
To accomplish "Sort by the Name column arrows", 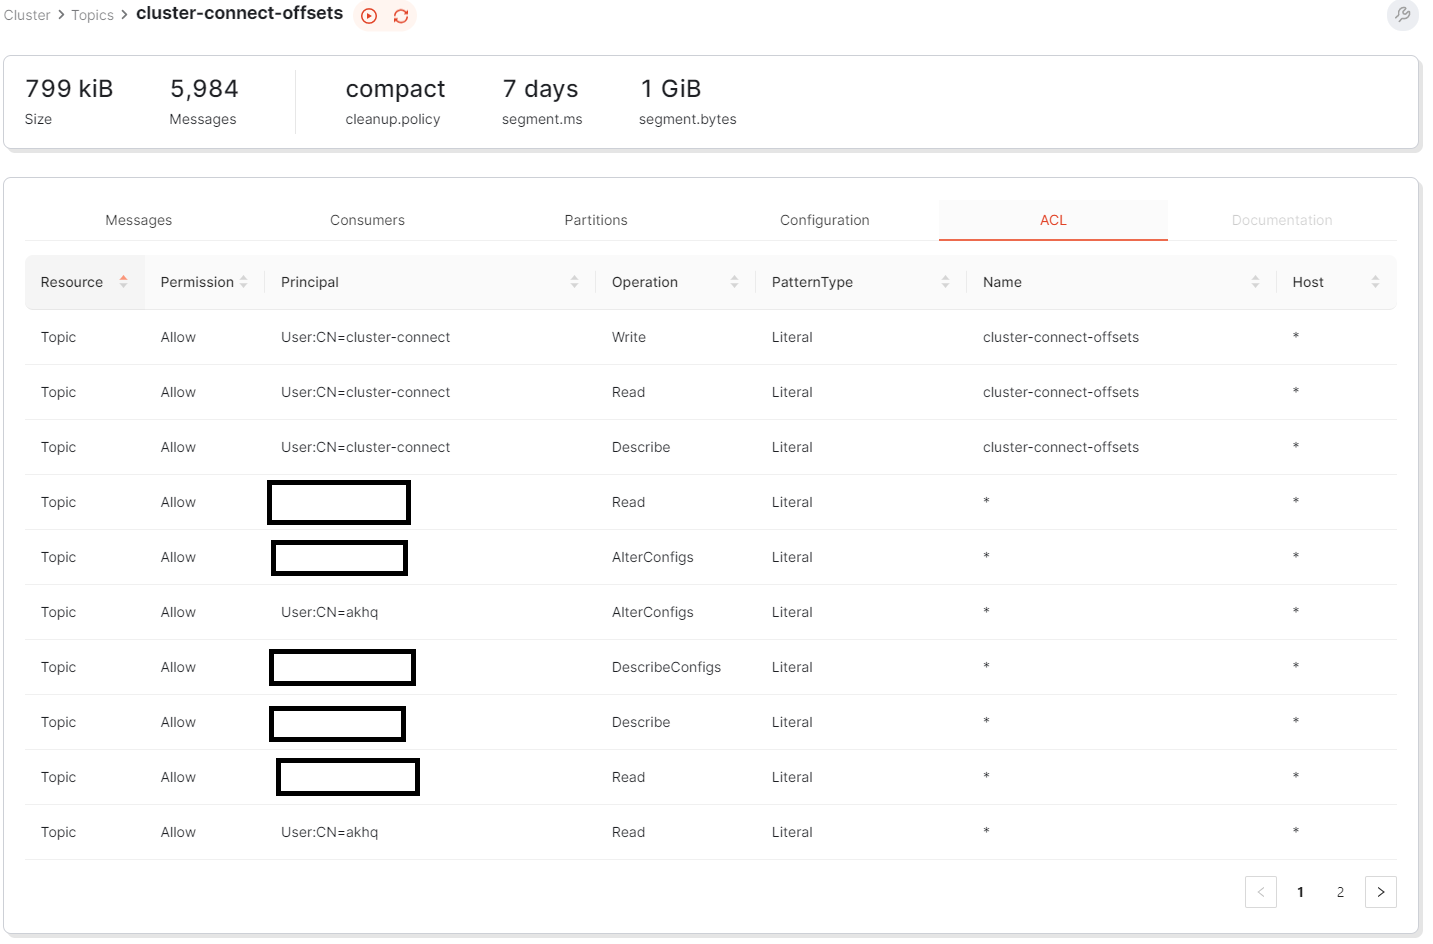I will (1255, 282).
